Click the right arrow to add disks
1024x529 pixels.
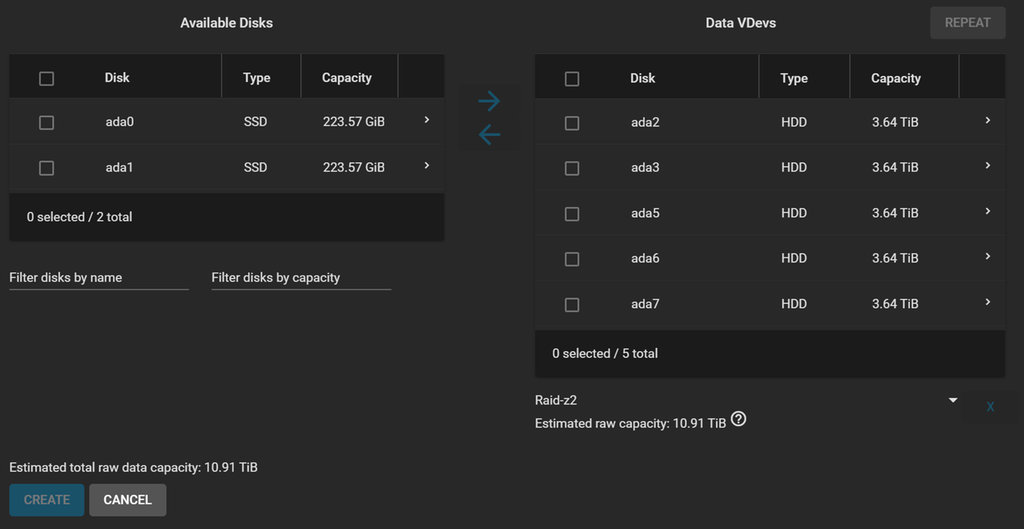pyautogui.click(x=489, y=101)
